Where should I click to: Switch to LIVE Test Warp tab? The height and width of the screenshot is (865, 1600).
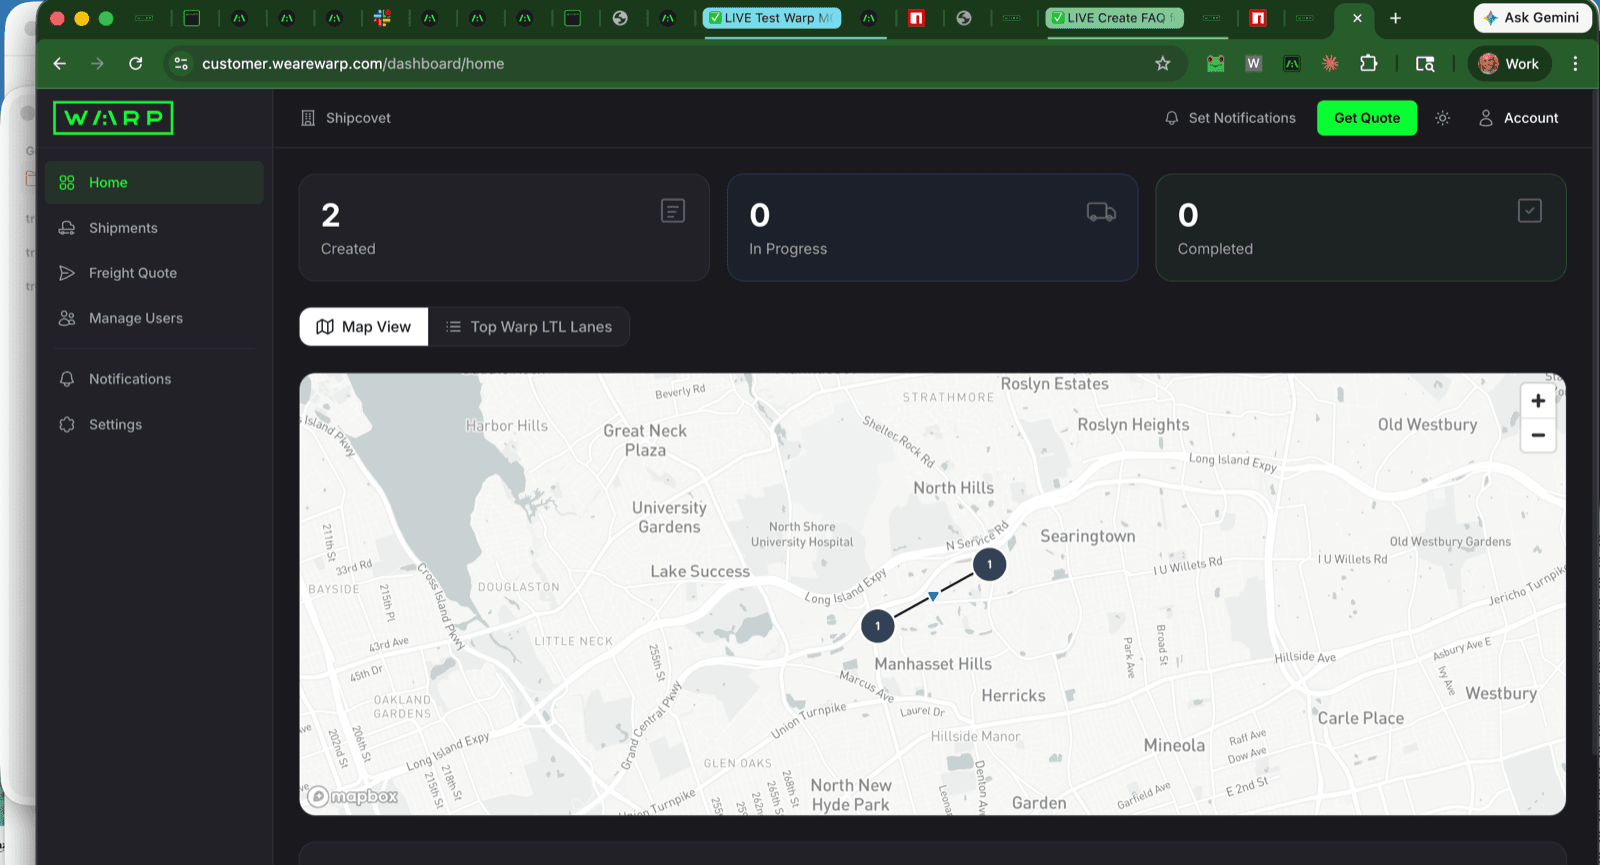click(x=771, y=18)
